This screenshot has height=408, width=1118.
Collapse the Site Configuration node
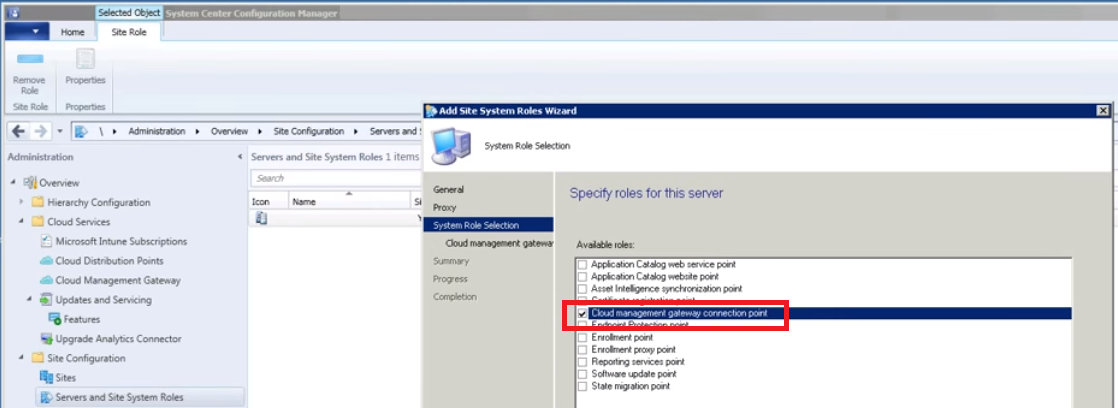pos(22,358)
